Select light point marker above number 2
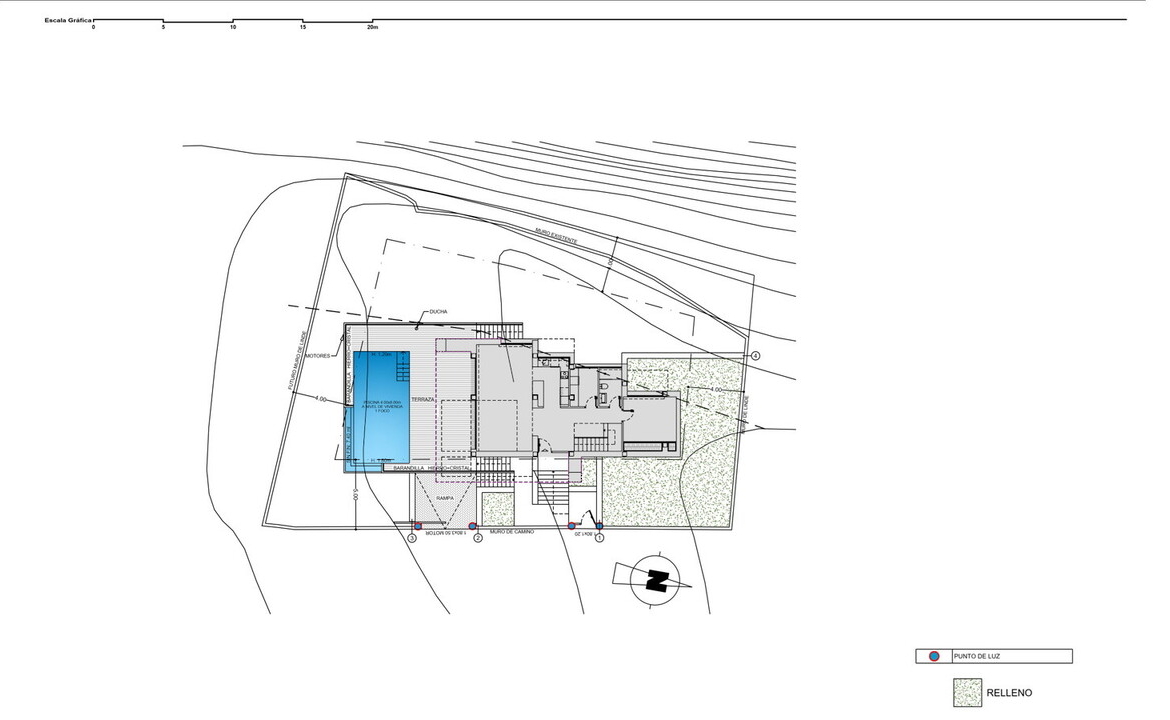This screenshot has height=720, width=1170. 473,525
